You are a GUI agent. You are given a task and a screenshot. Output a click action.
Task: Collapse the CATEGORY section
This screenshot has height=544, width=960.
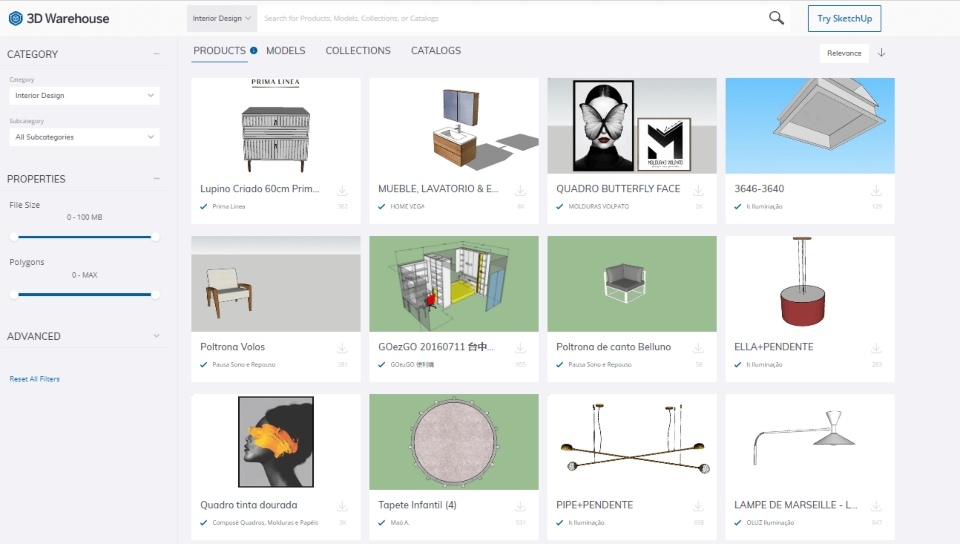point(157,54)
